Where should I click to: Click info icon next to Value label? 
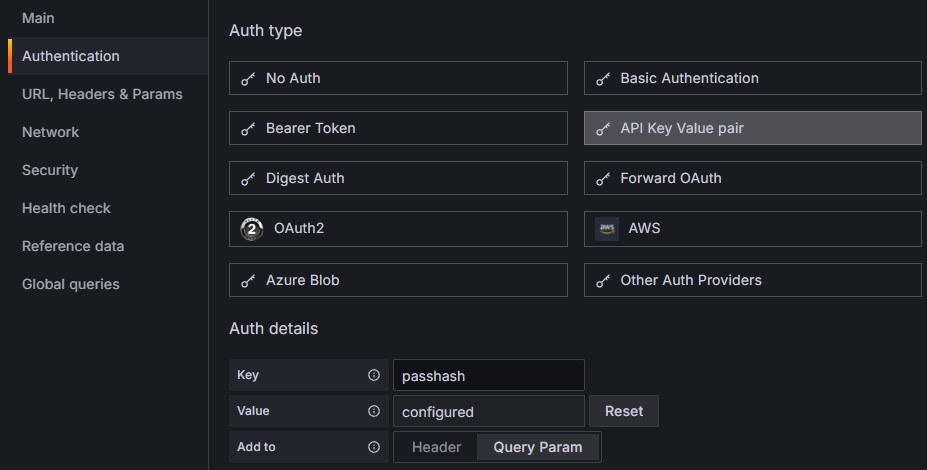(374, 411)
